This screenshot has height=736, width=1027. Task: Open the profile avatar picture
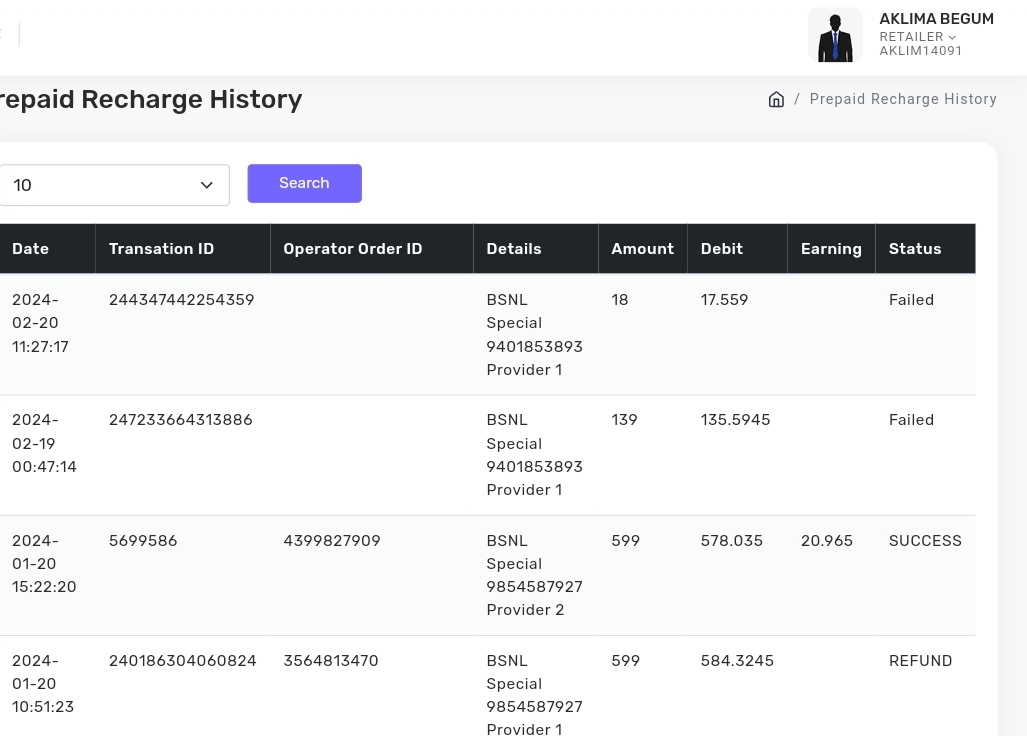click(x=835, y=36)
